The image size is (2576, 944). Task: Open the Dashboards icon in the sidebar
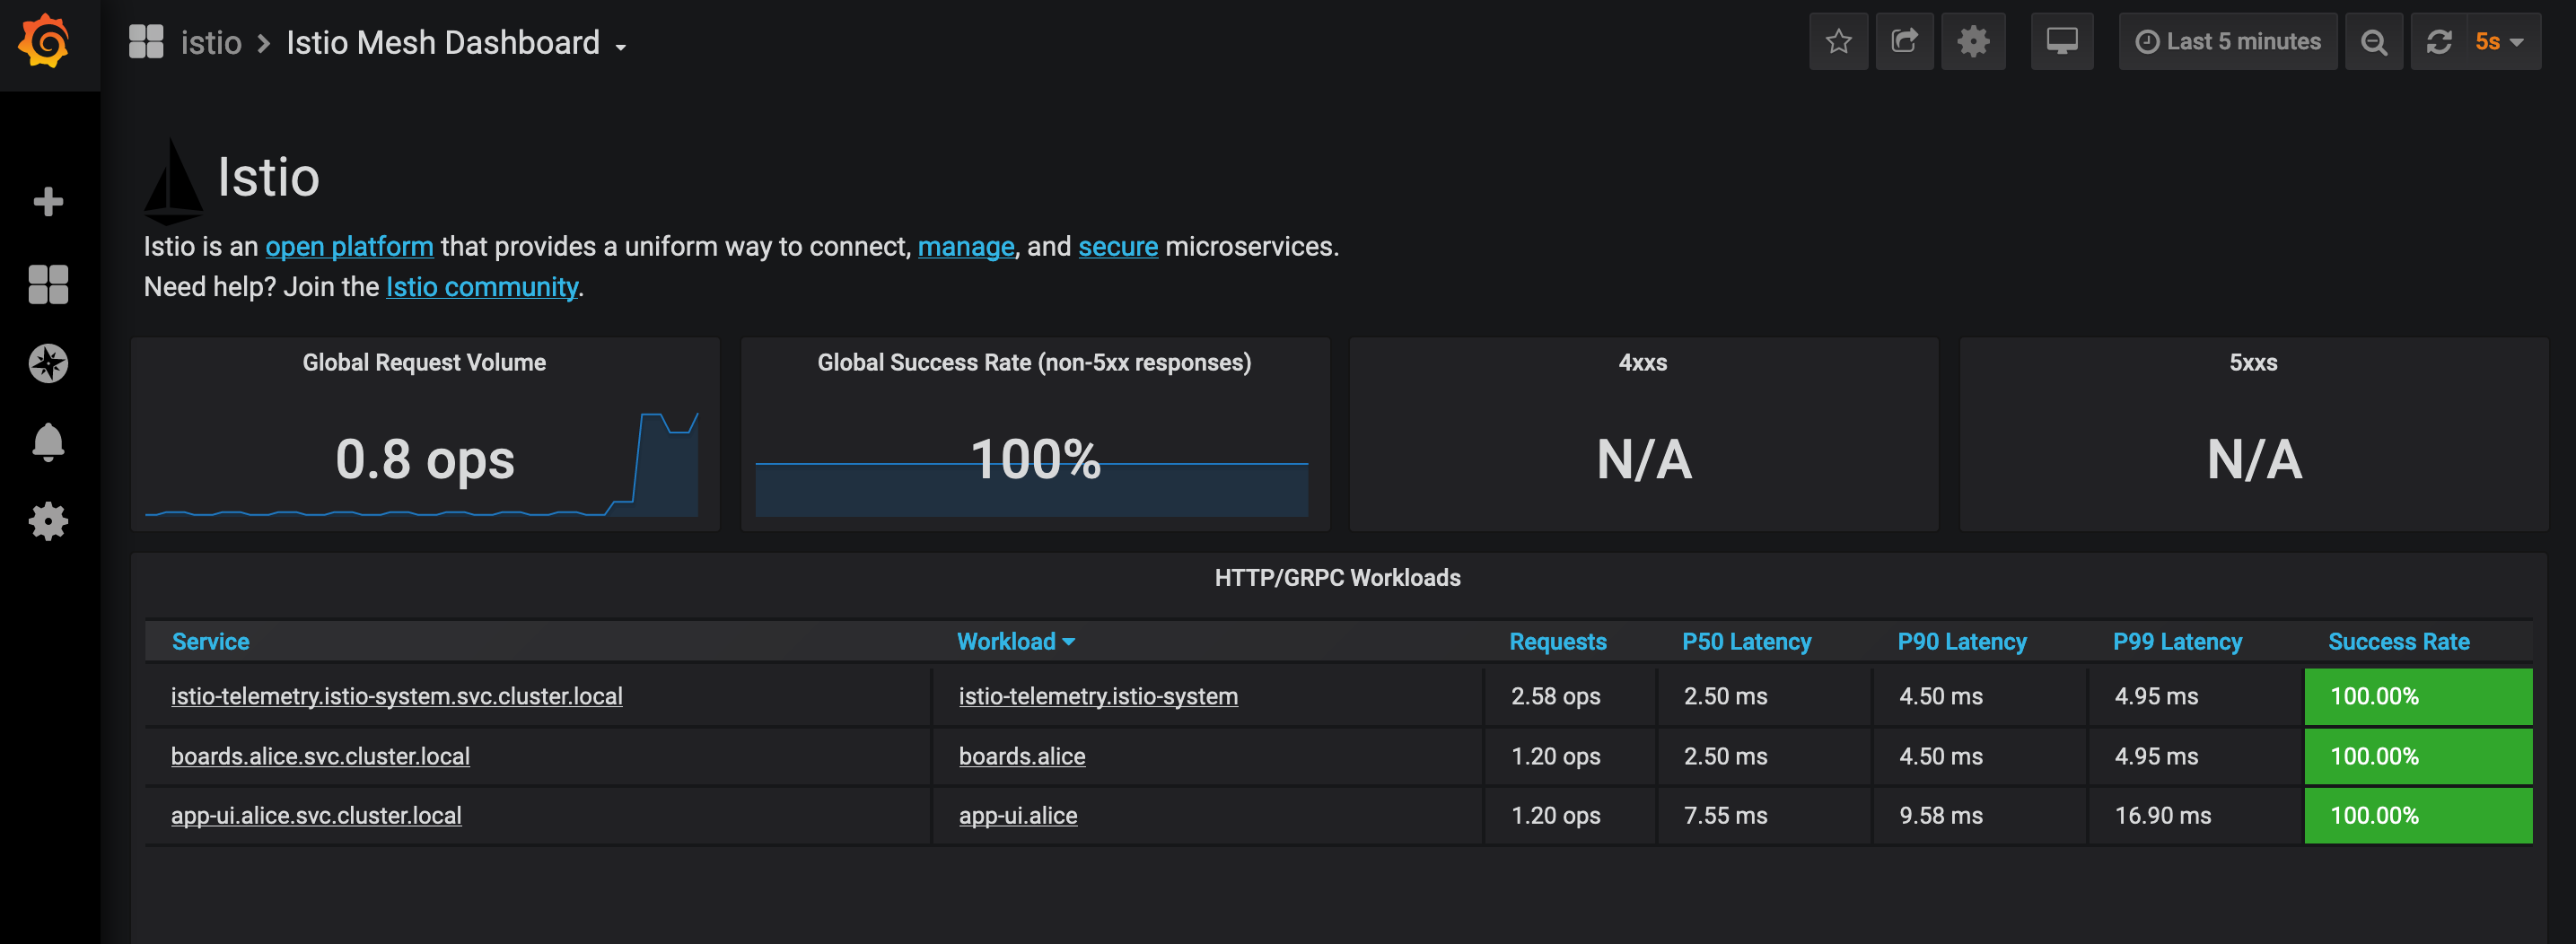click(48, 284)
